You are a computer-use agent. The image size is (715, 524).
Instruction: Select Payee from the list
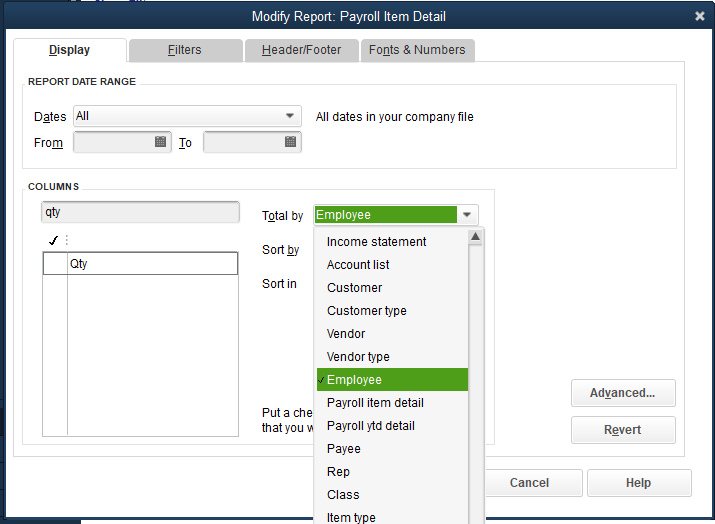coord(392,449)
